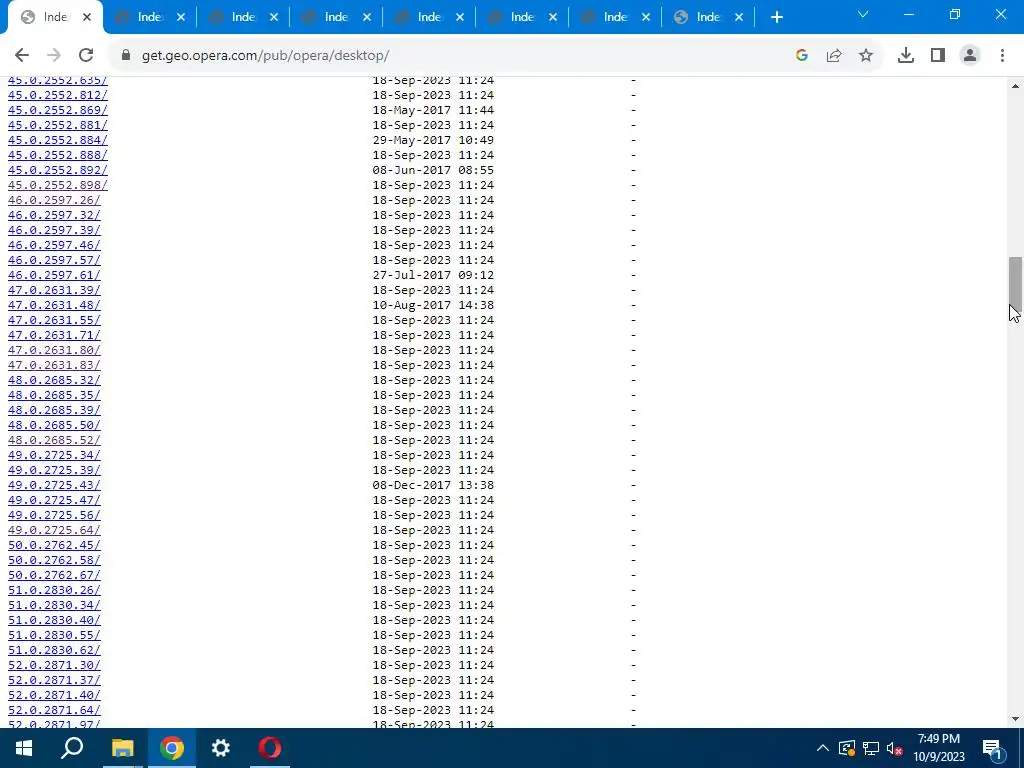
Task: Click the forward navigation arrow
Action: (x=54, y=56)
